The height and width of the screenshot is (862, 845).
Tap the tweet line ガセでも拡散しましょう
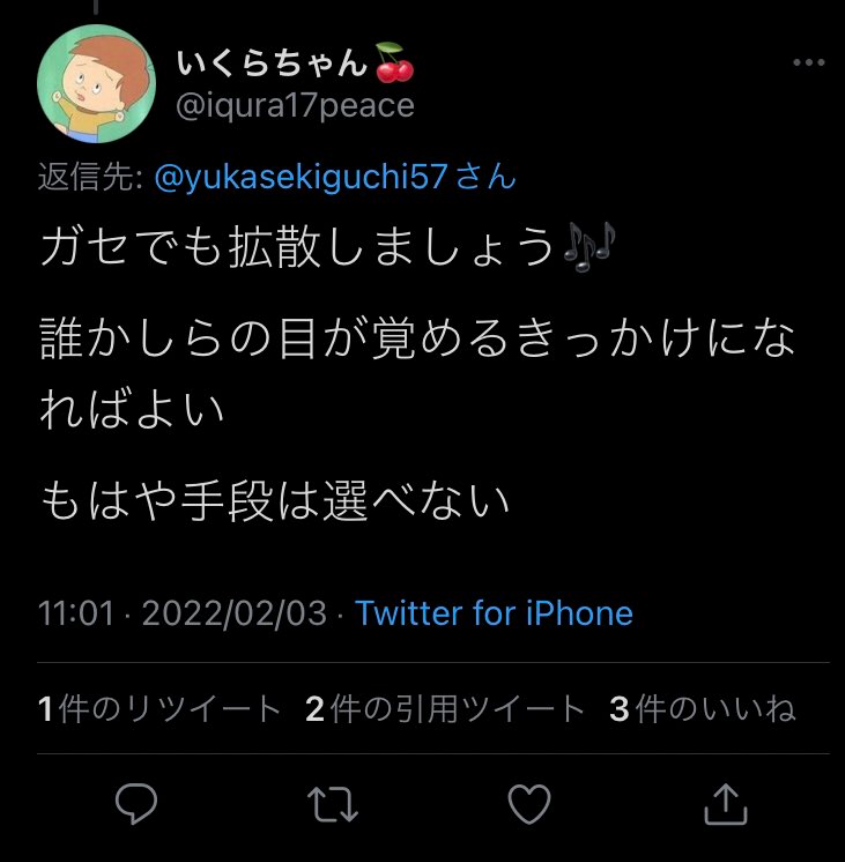(297, 246)
